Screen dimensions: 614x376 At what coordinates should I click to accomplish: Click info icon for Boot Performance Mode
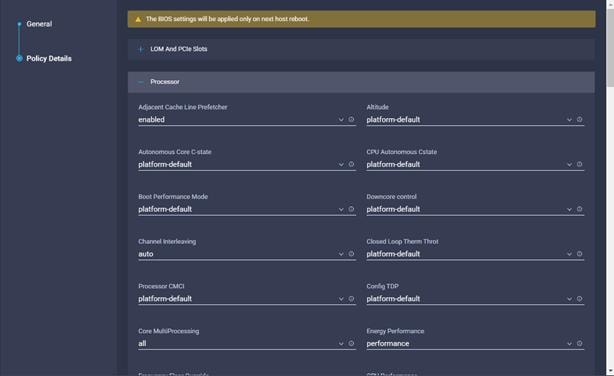351,209
